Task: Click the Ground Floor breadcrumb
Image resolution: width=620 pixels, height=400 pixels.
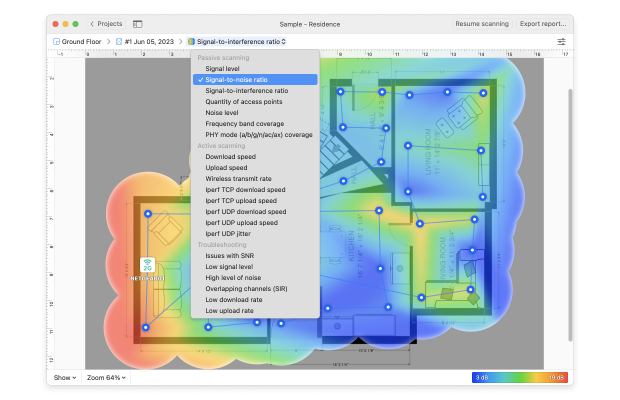Action: [x=77, y=42]
